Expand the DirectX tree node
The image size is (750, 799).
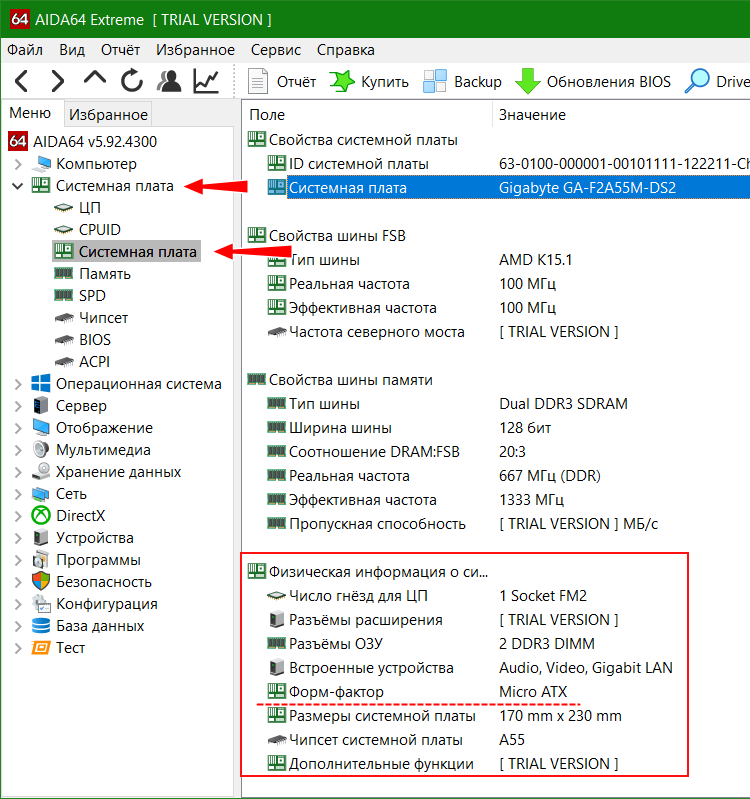18,516
